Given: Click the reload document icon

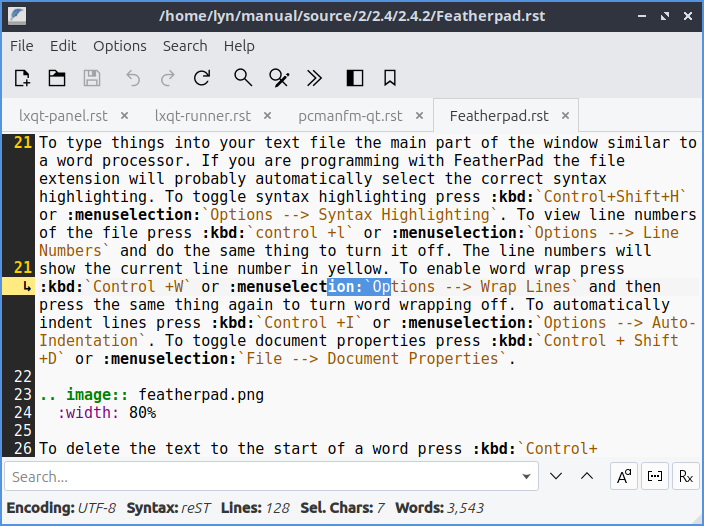Looking at the screenshot, I should tap(202, 78).
